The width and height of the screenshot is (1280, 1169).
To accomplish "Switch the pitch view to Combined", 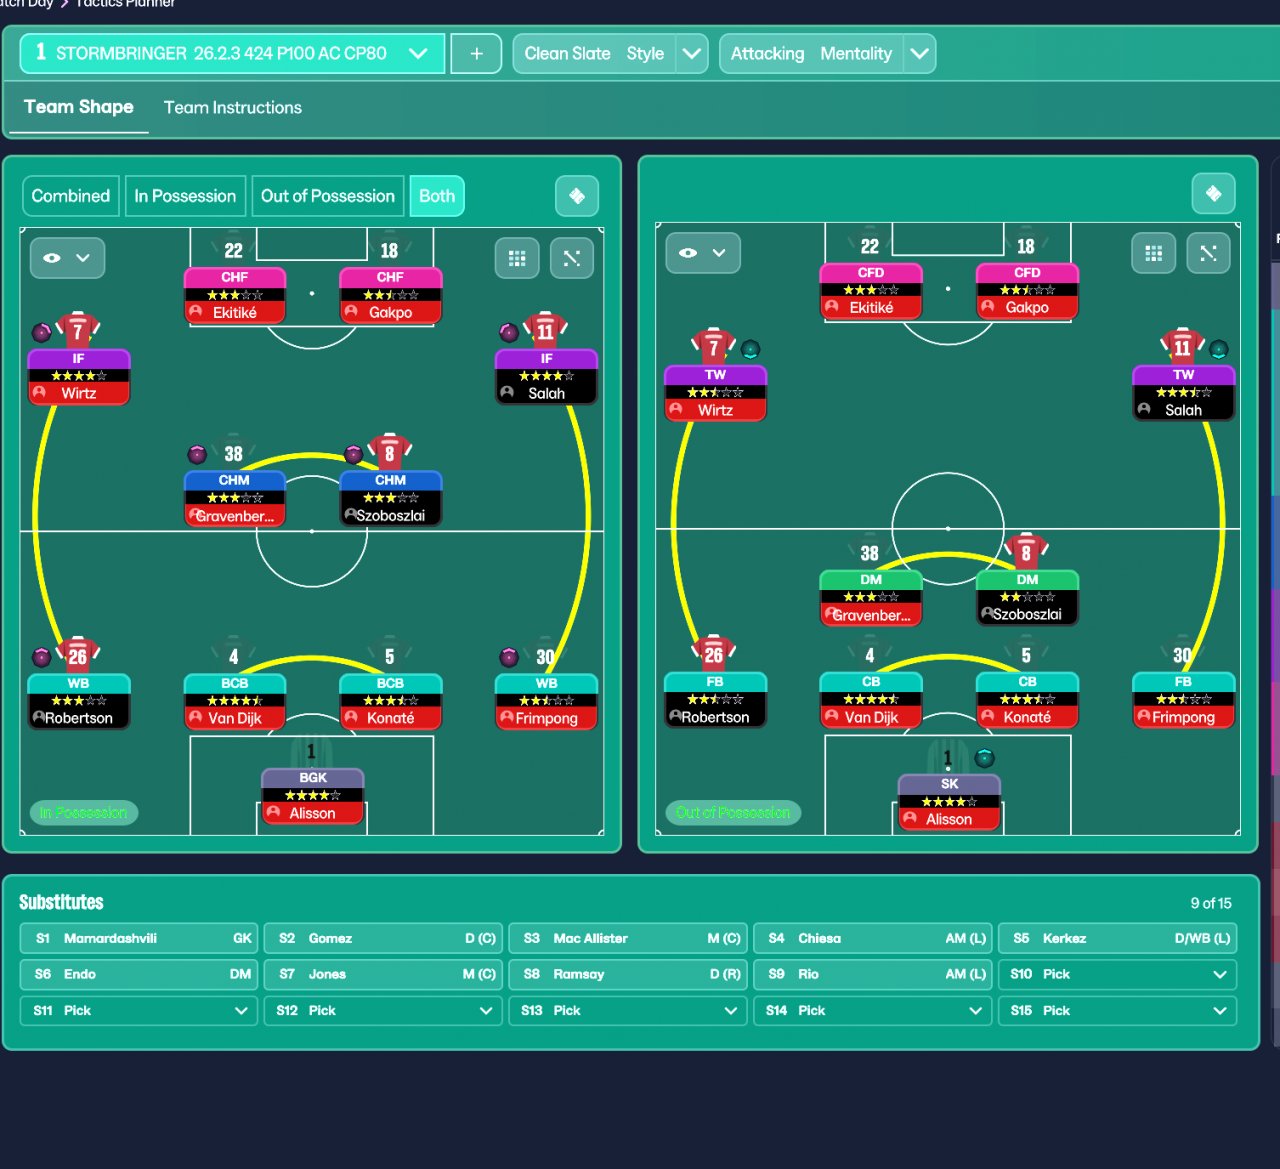I will coord(71,196).
